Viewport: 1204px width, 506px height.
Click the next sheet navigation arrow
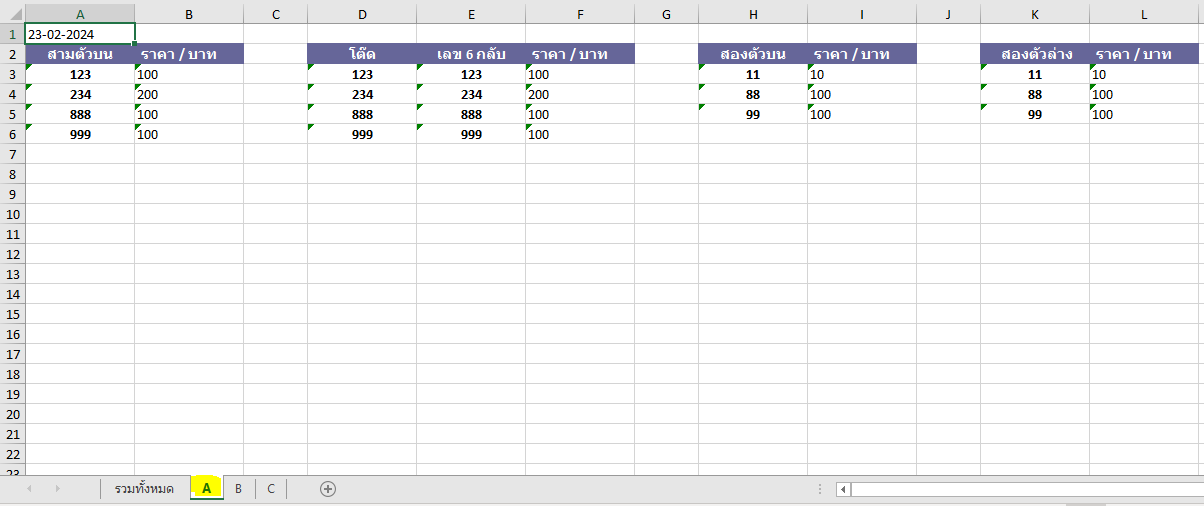[x=57, y=489]
